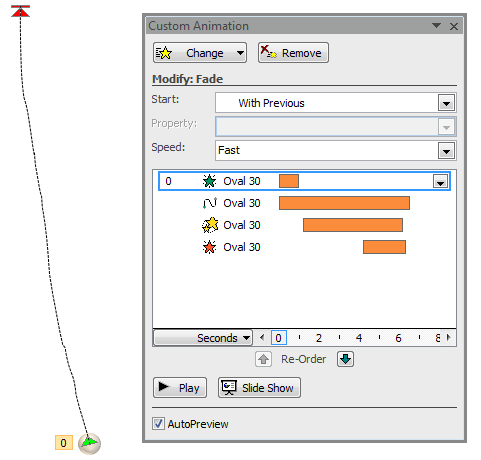Select the red exit star icon
Viewport: 481px width, 460px height.
209,247
